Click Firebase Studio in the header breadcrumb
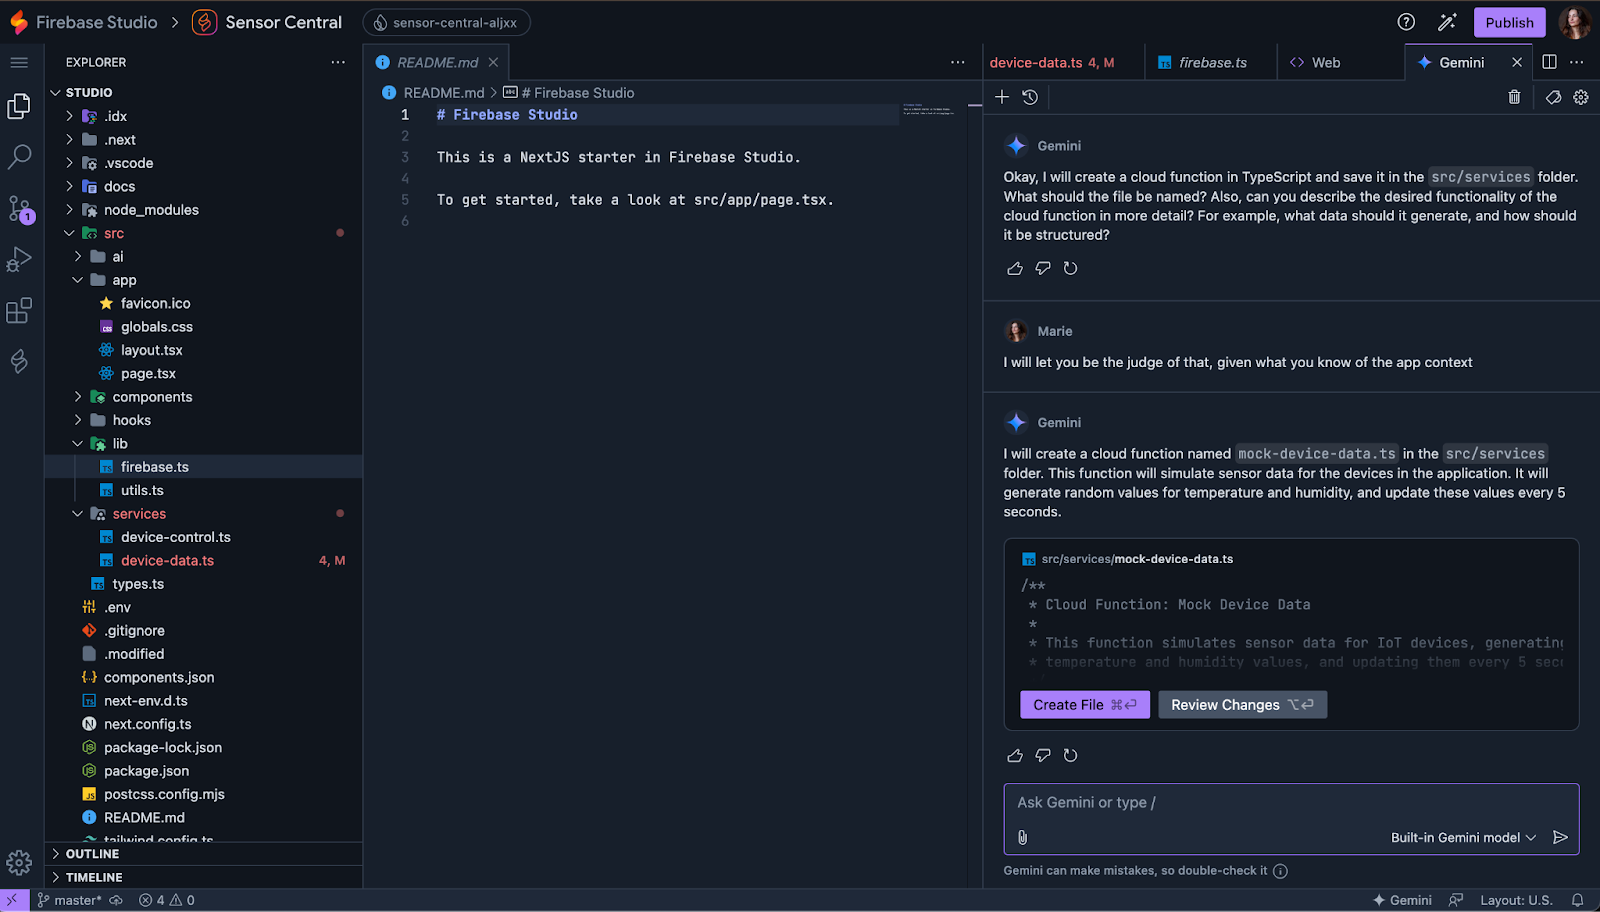1600x912 pixels. tap(97, 22)
